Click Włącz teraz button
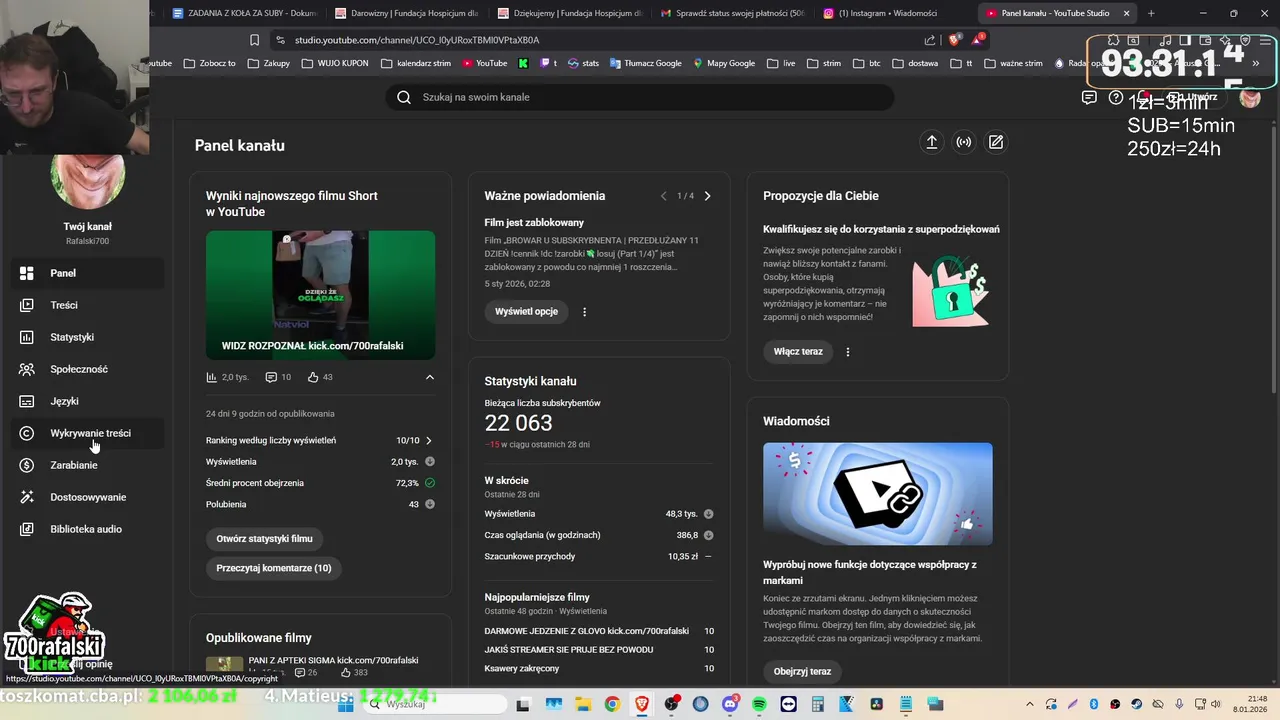 tap(798, 351)
